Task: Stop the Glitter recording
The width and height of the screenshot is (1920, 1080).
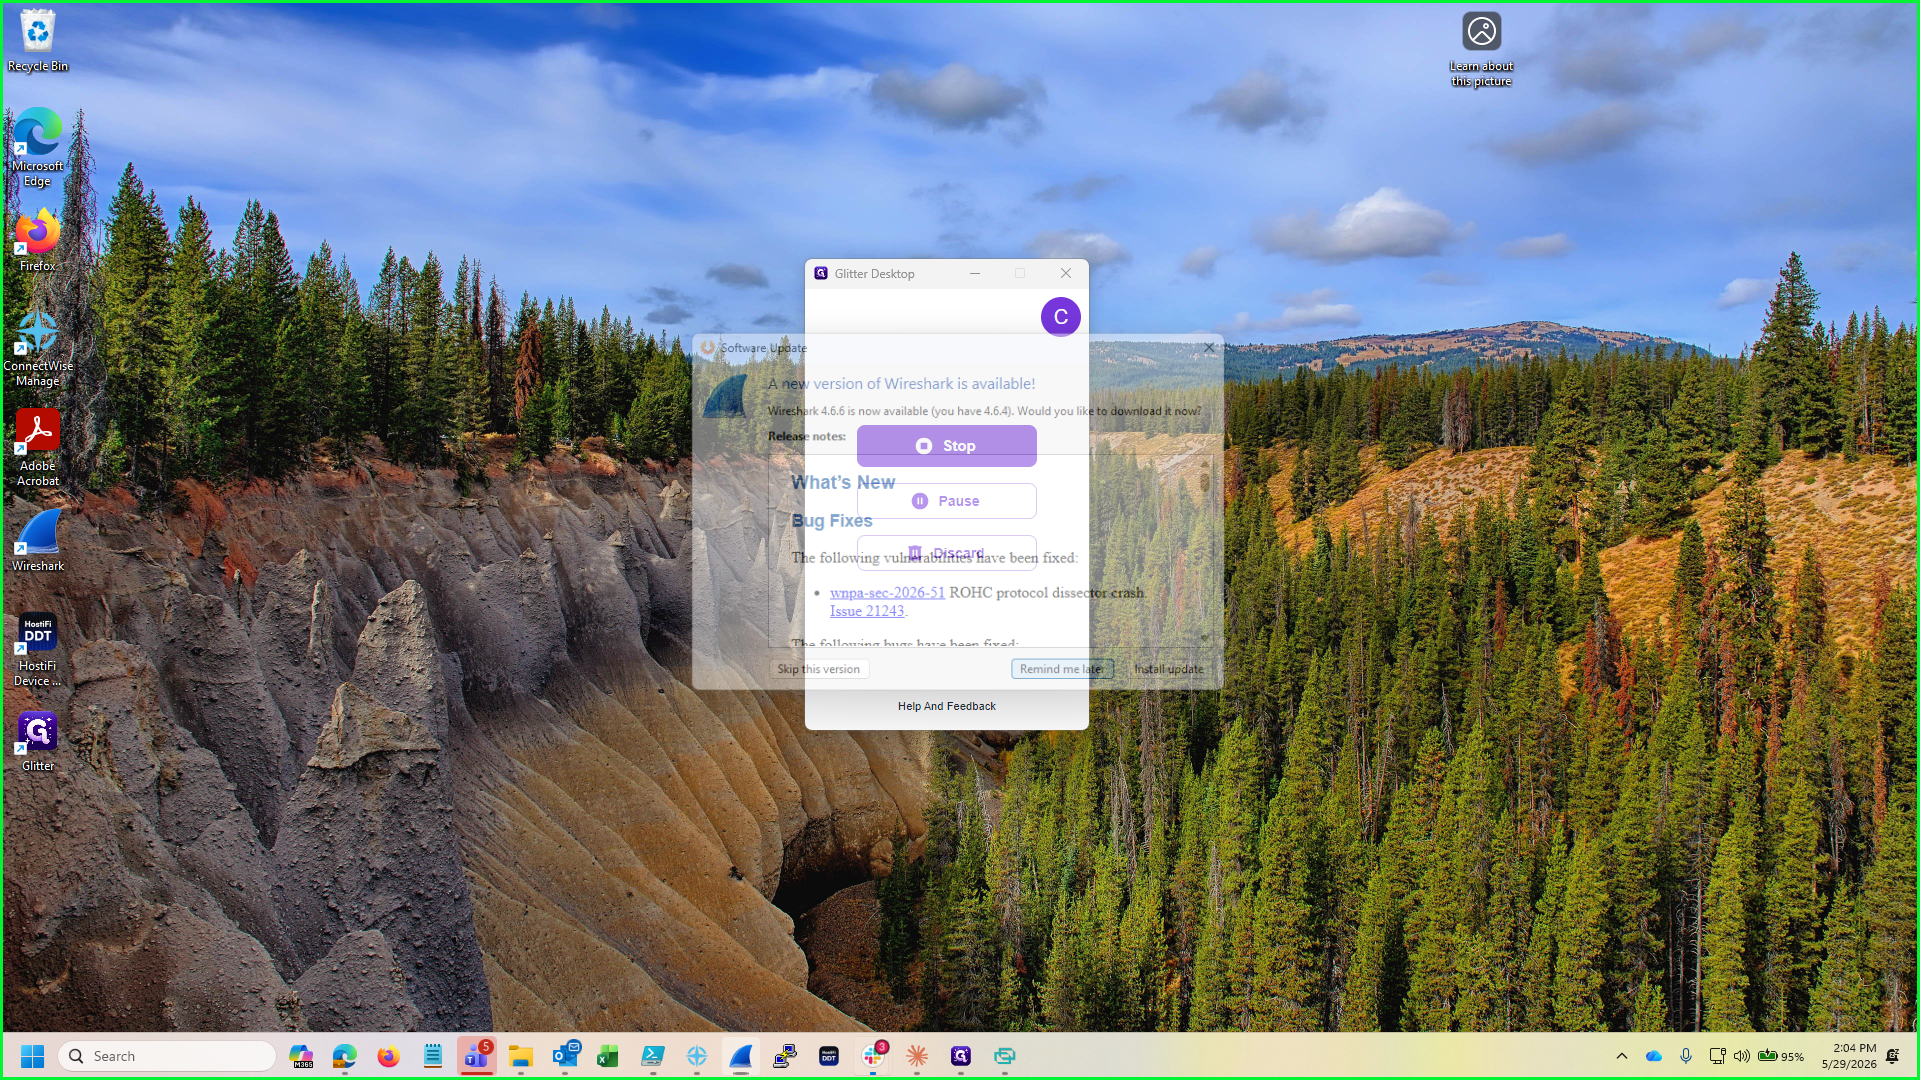Action: [x=946, y=446]
